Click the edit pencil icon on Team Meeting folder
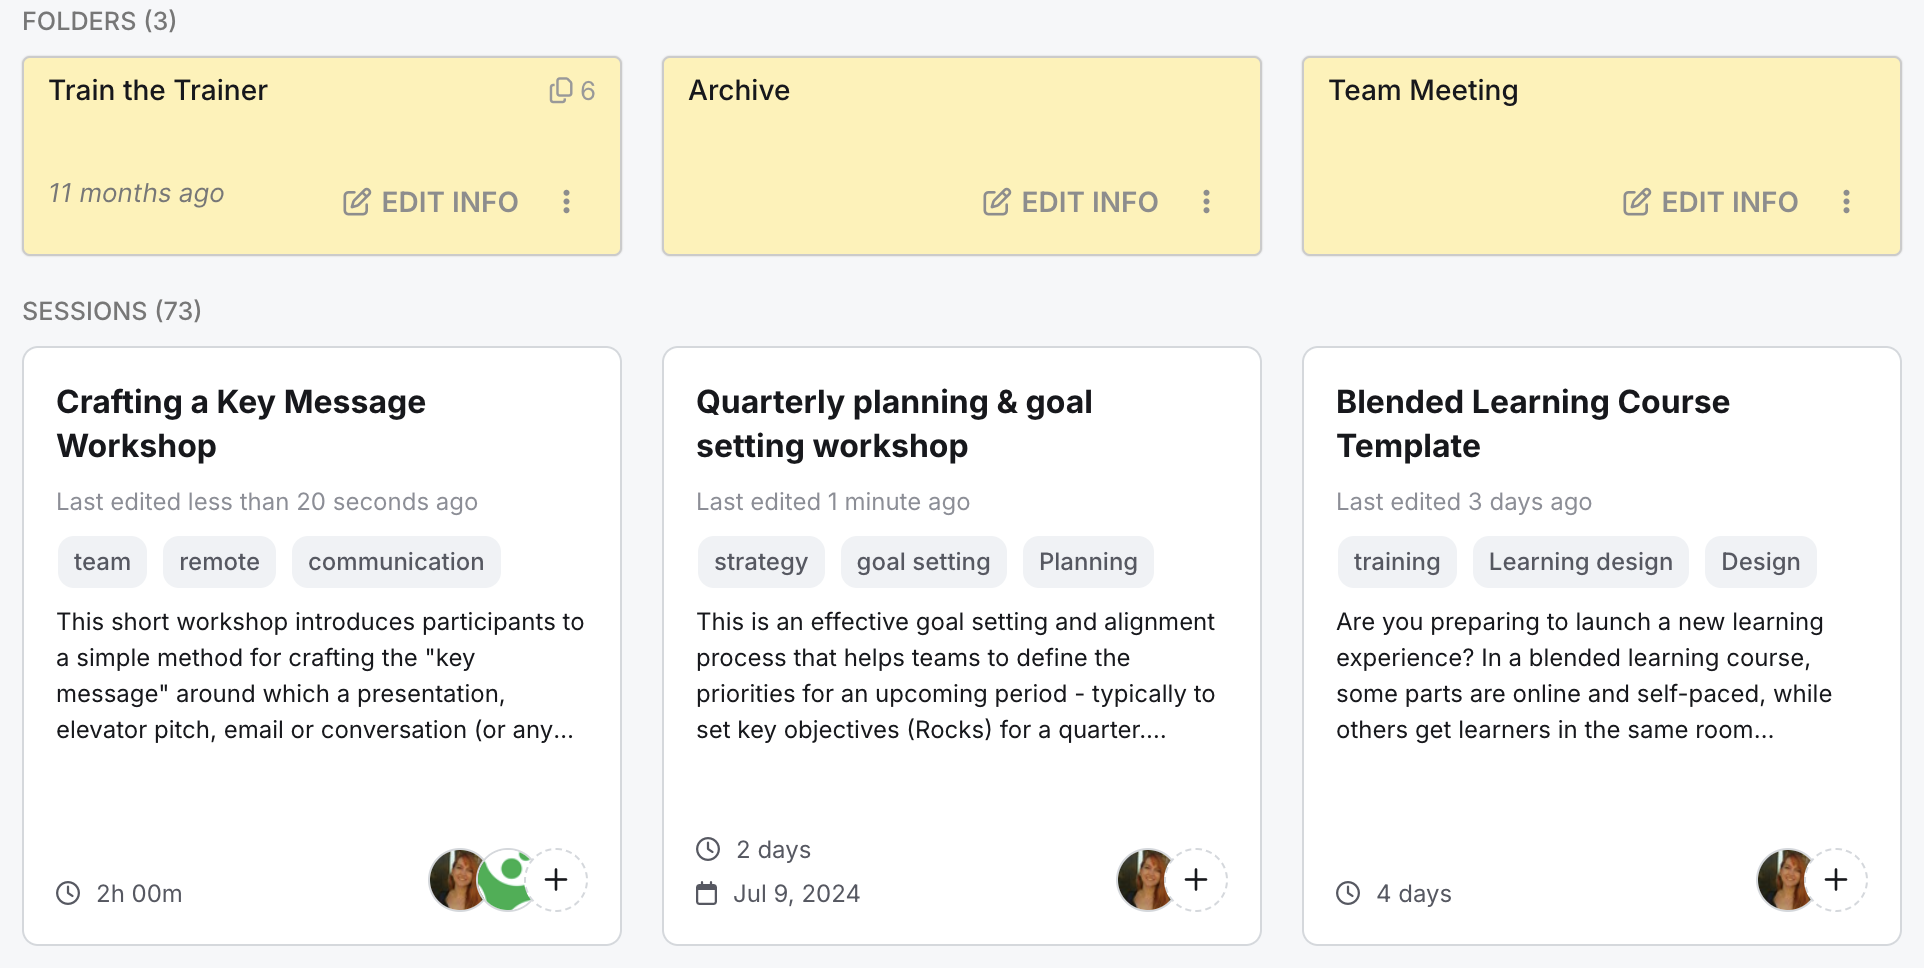This screenshot has height=968, width=1924. (x=1636, y=201)
